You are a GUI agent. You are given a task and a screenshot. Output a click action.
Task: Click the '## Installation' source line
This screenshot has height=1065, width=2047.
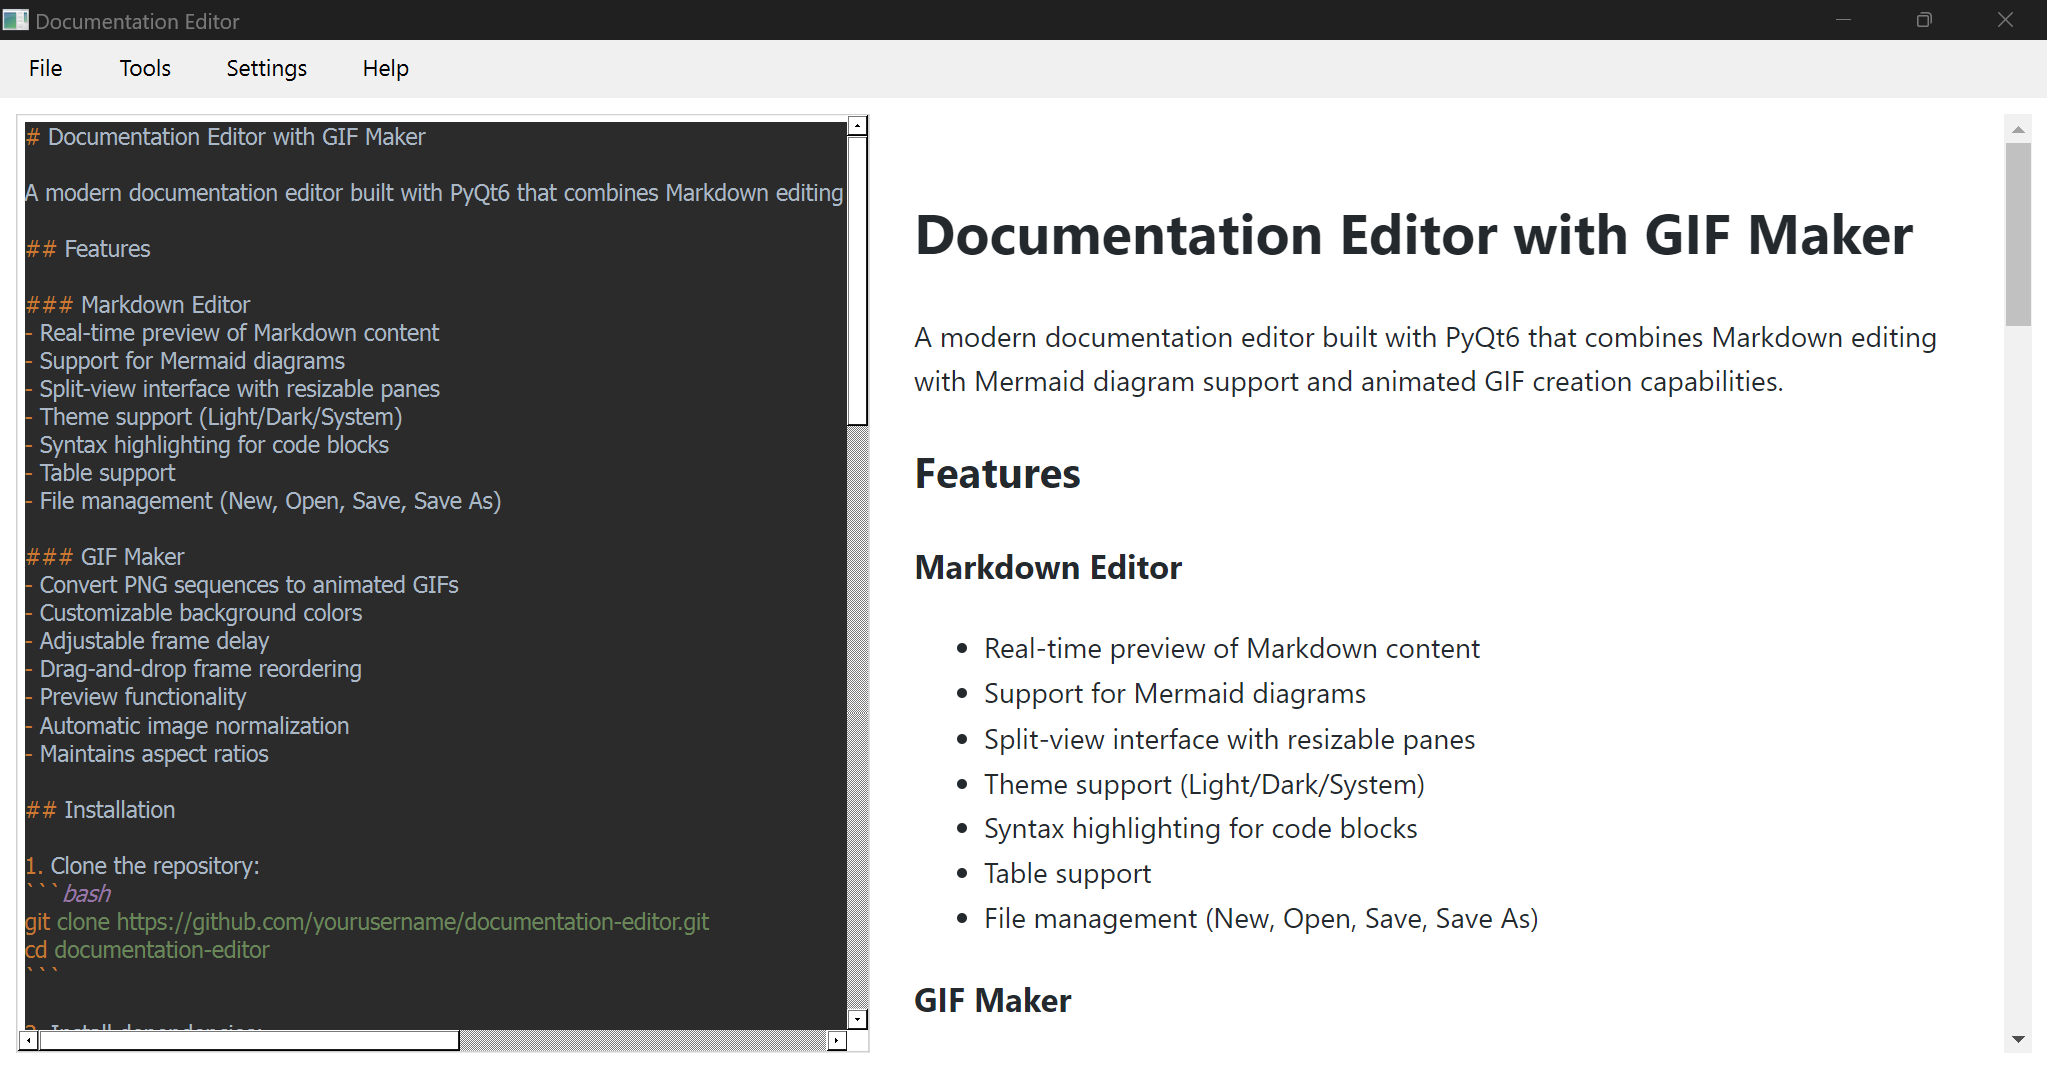[100, 810]
